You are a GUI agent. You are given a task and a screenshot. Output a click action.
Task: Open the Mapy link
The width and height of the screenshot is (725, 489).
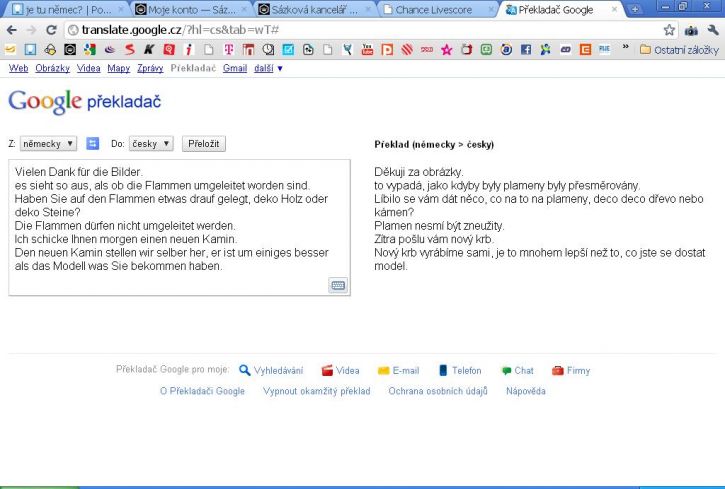pos(118,68)
